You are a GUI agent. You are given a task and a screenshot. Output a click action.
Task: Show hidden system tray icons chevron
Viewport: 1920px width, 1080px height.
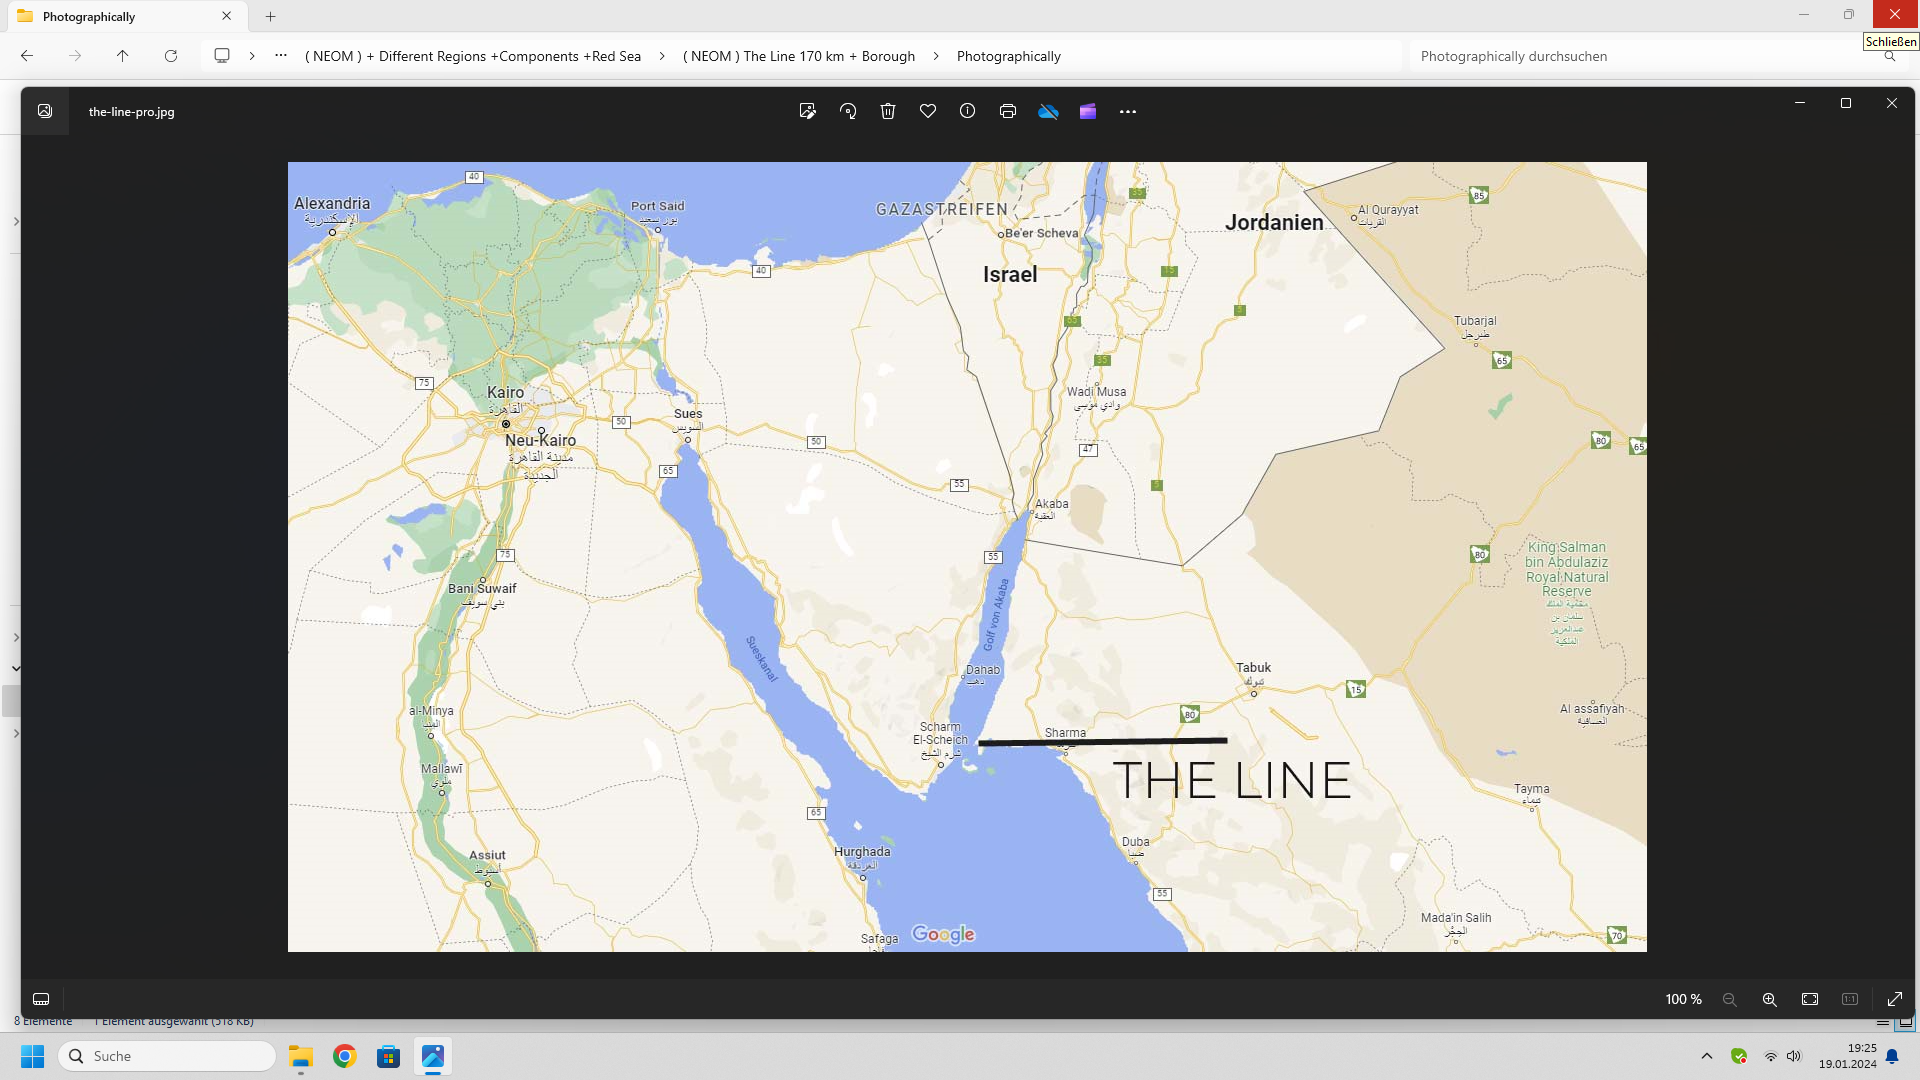tap(1707, 1056)
